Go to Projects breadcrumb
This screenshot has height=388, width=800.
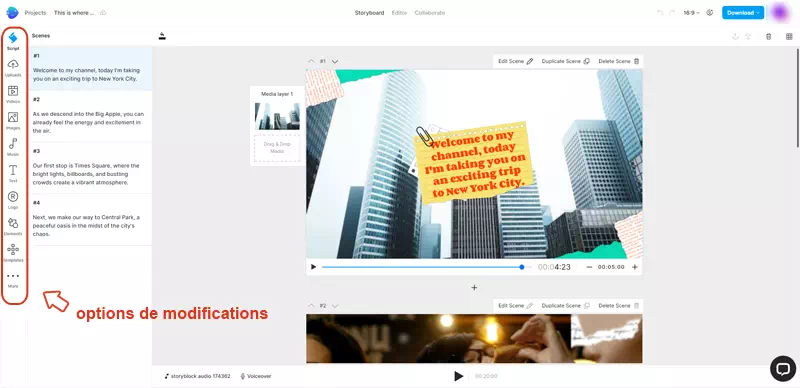(x=35, y=13)
